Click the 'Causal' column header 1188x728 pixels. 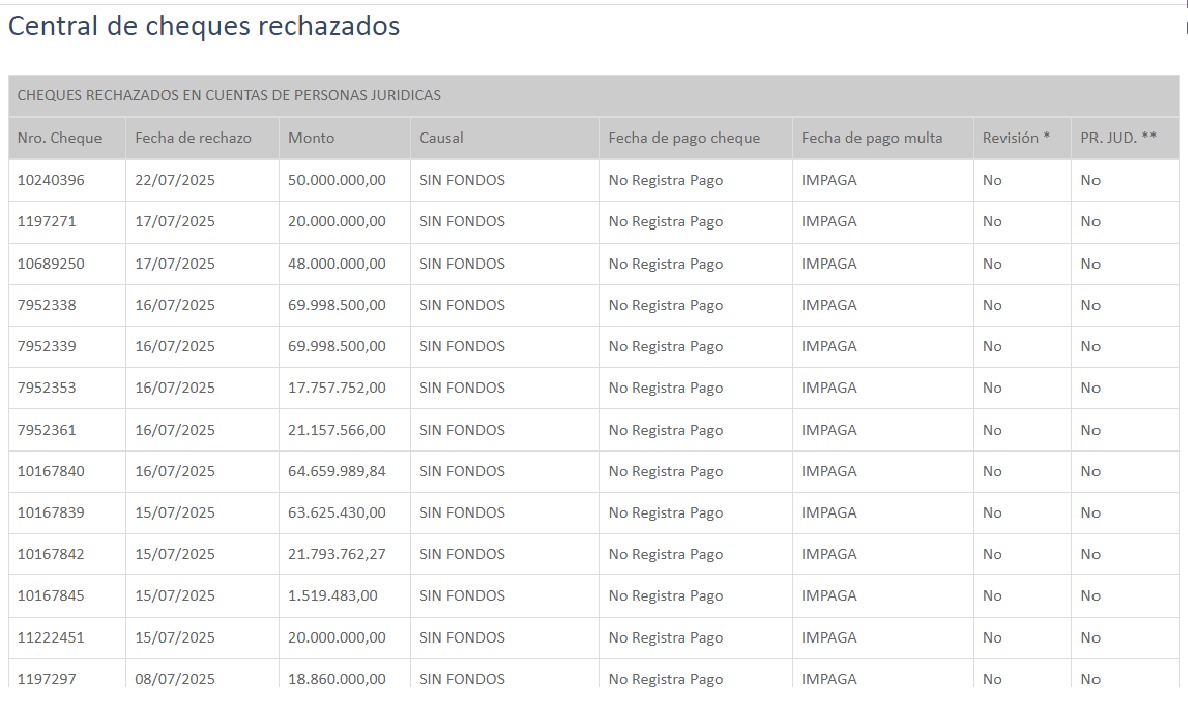point(441,138)
